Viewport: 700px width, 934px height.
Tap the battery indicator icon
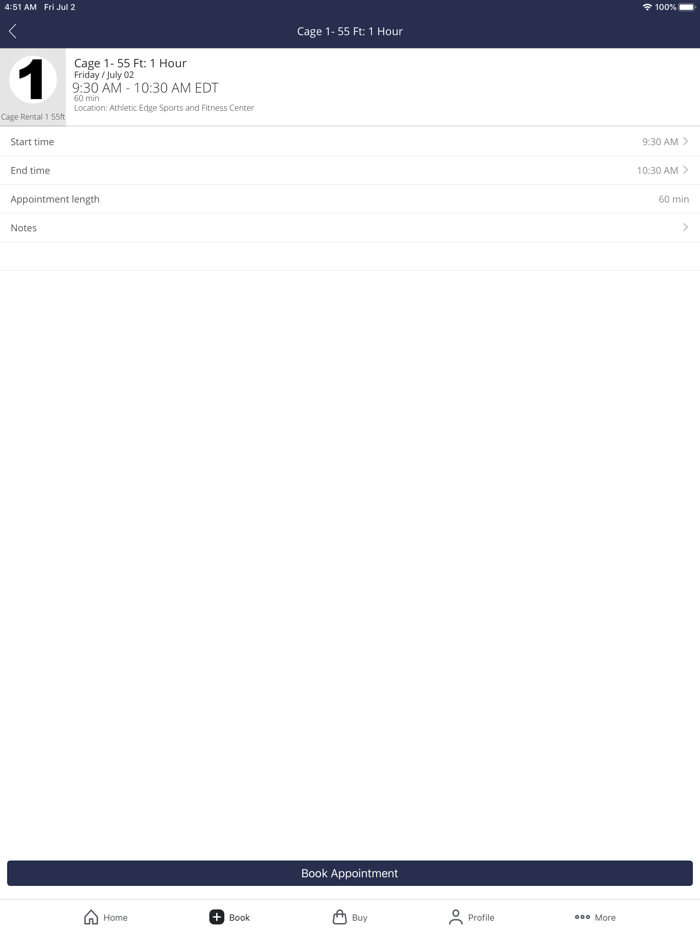687,7
